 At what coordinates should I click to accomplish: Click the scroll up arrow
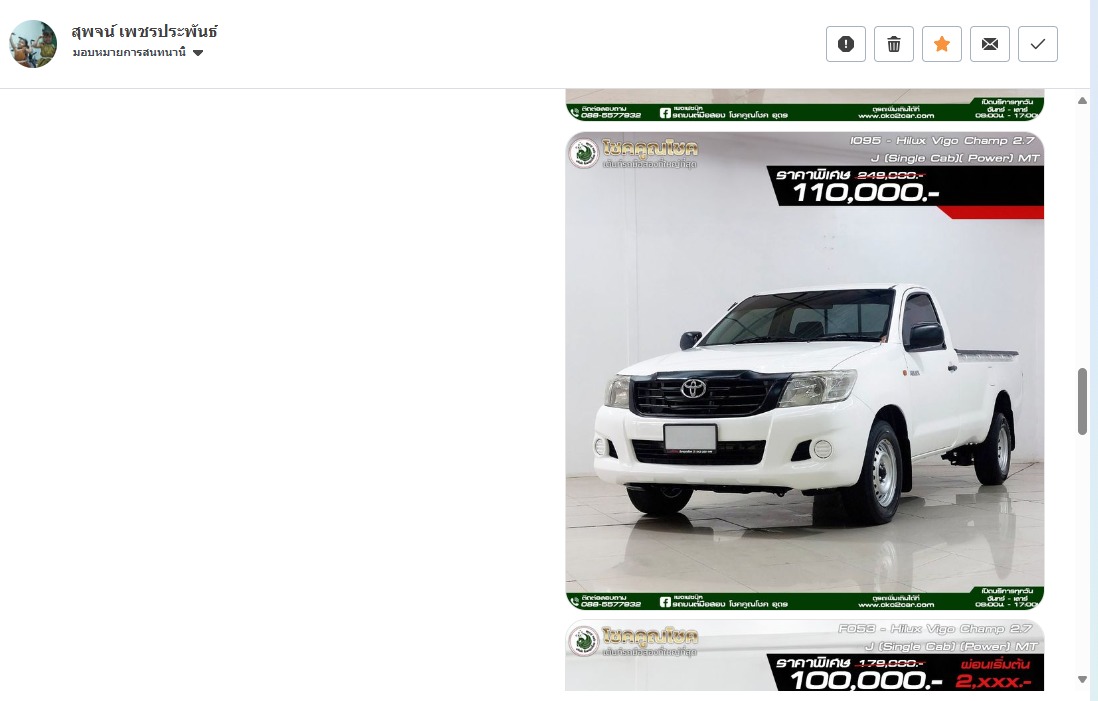[x=1082, y=101]
